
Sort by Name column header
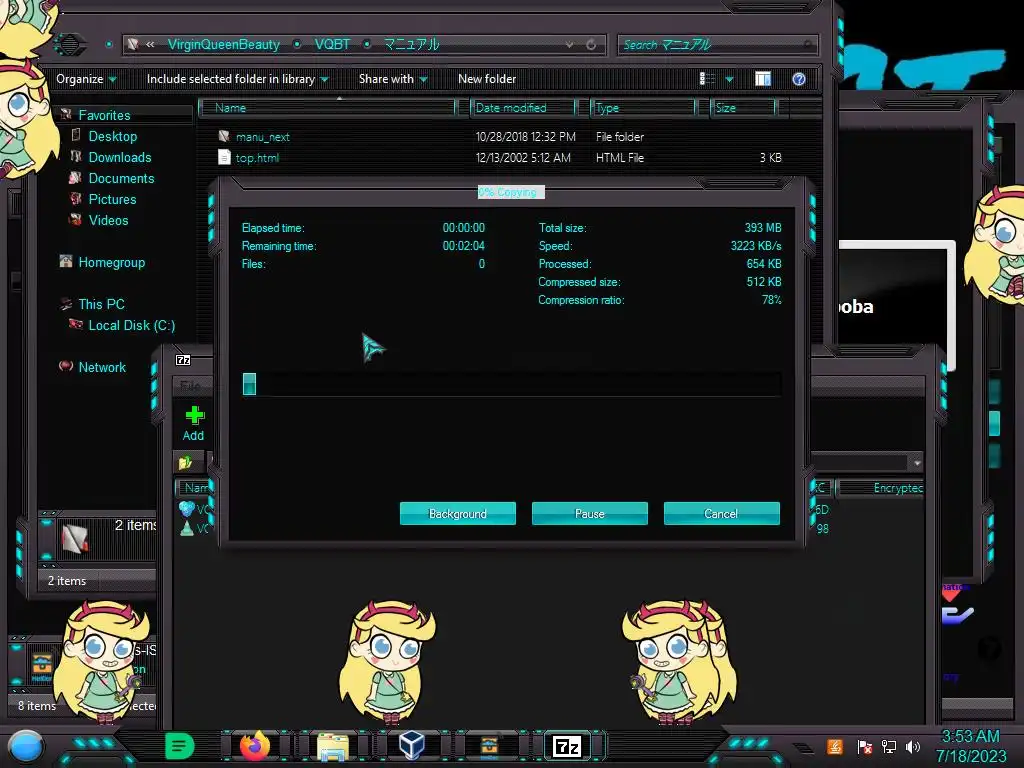click(x=327, y=108)
